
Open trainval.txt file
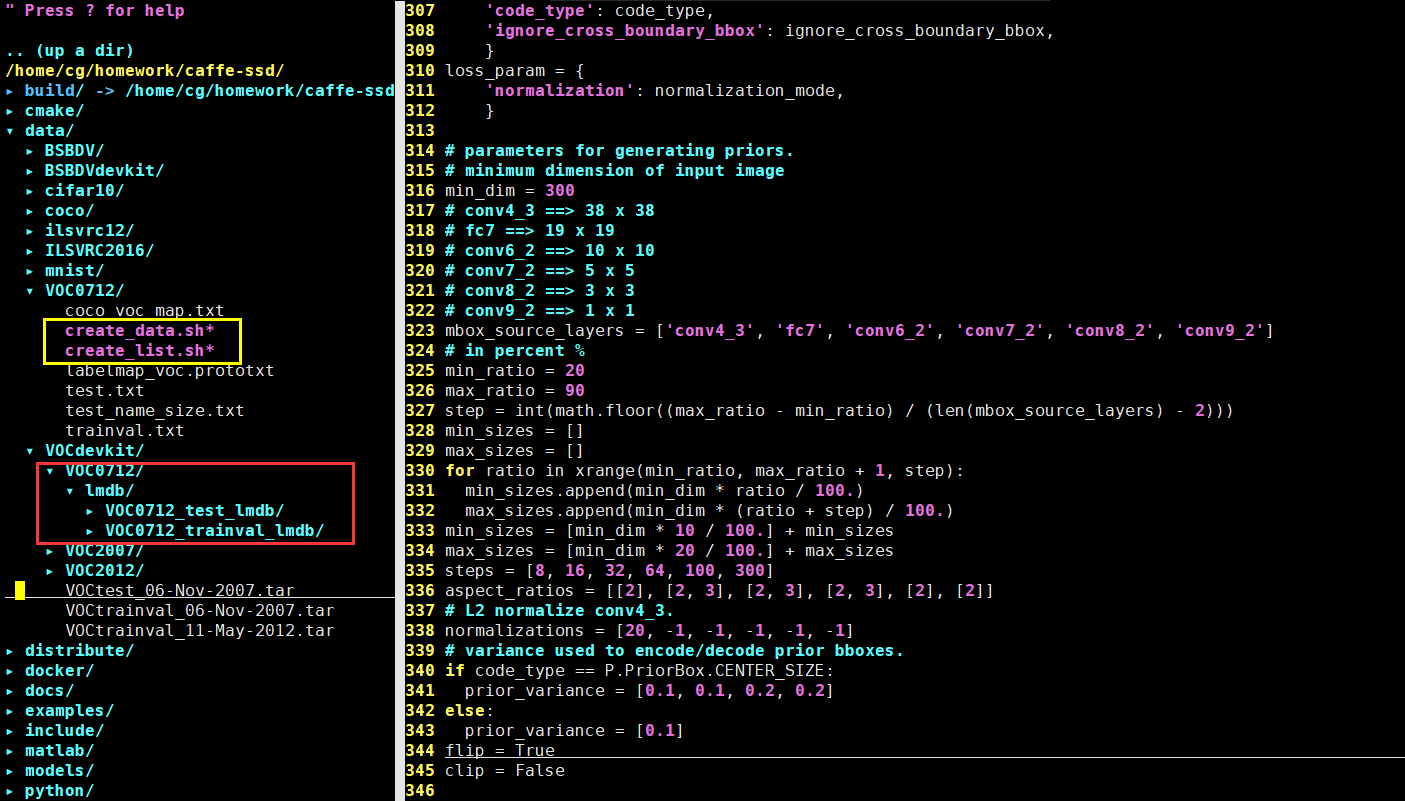[x=125, y=431]
